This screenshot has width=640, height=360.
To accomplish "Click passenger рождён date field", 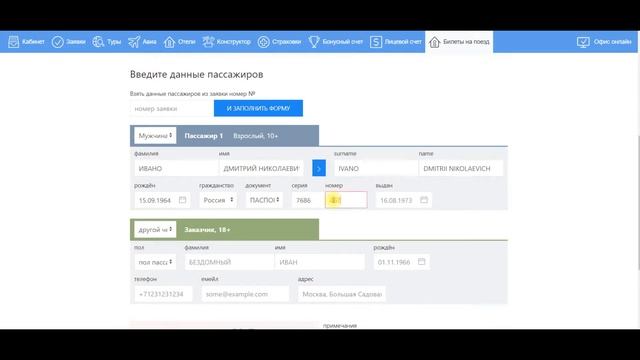I will click(x=162, y=200).
